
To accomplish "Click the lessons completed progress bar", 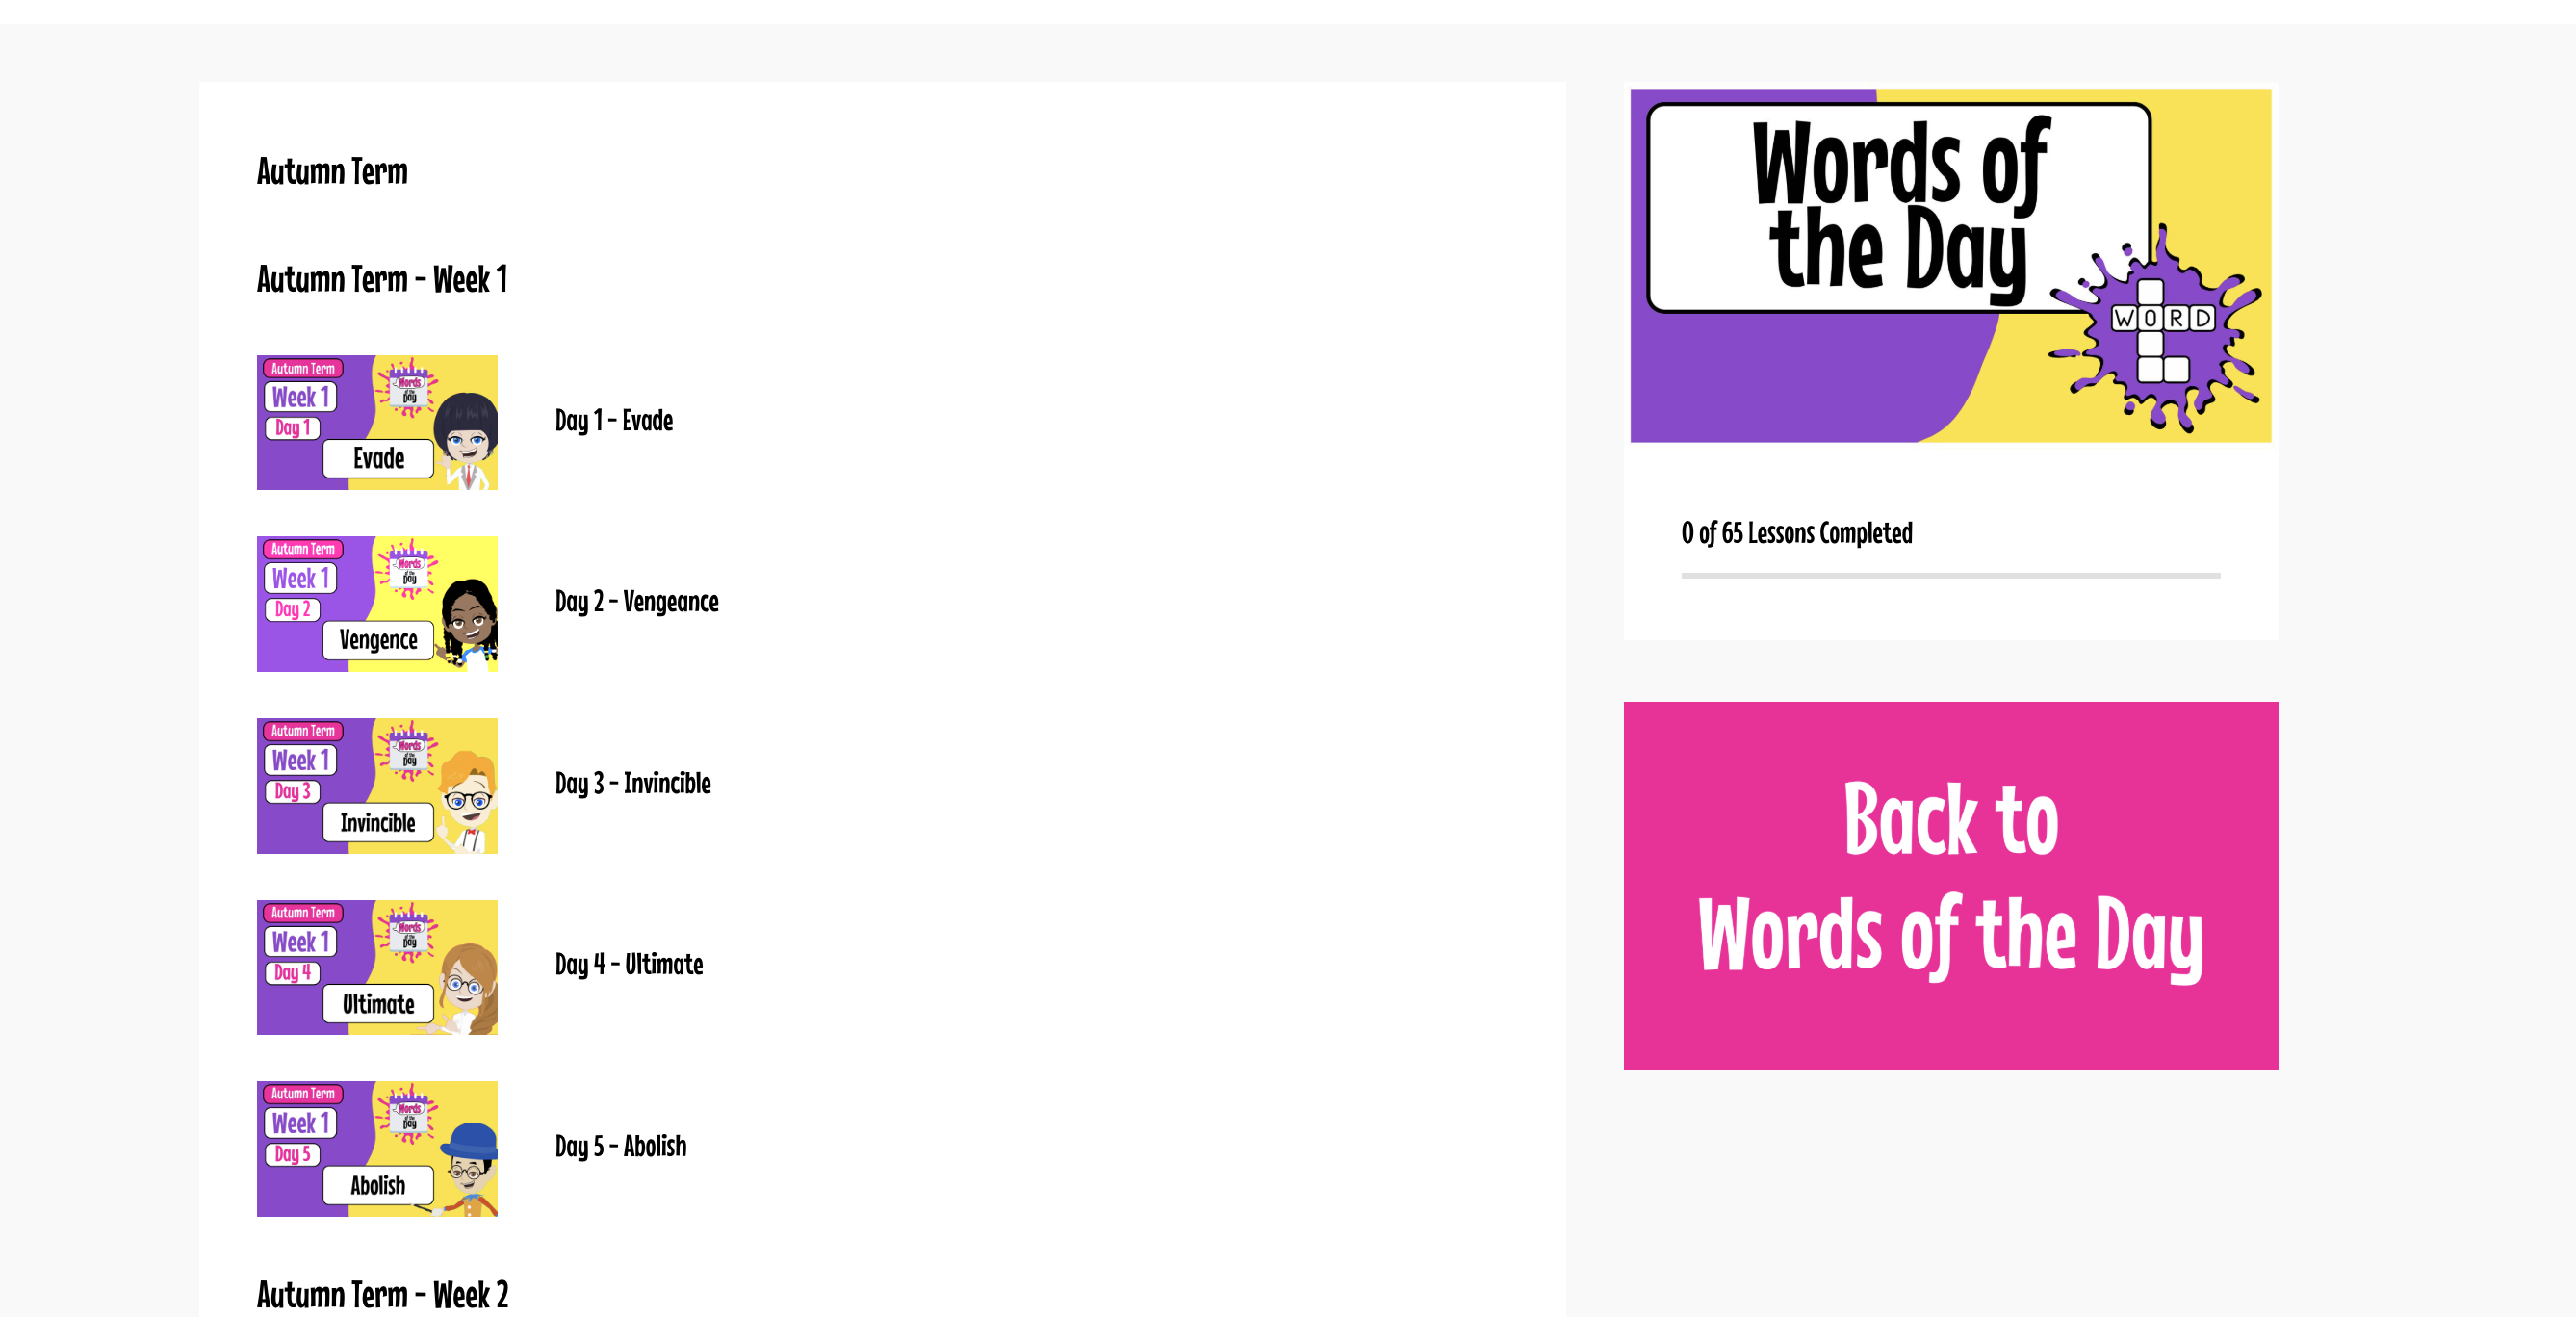I will pyautogui.click(x=1950, y=576).
